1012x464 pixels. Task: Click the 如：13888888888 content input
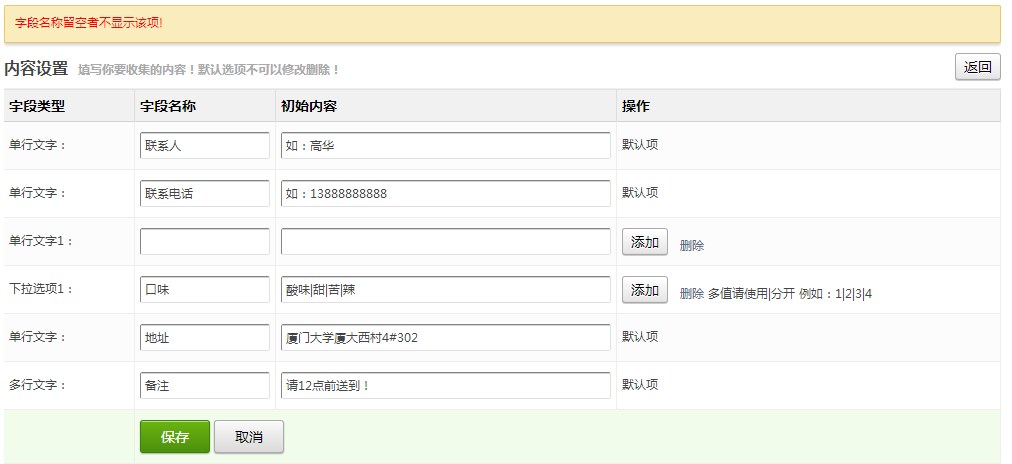click(x=445, y=193)
